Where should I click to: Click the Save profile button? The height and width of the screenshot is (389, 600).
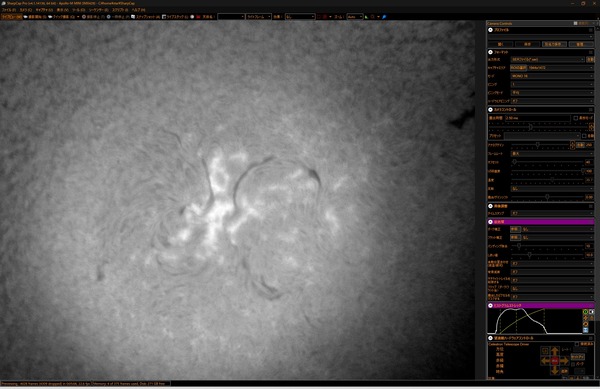click(x=527, y=44)
